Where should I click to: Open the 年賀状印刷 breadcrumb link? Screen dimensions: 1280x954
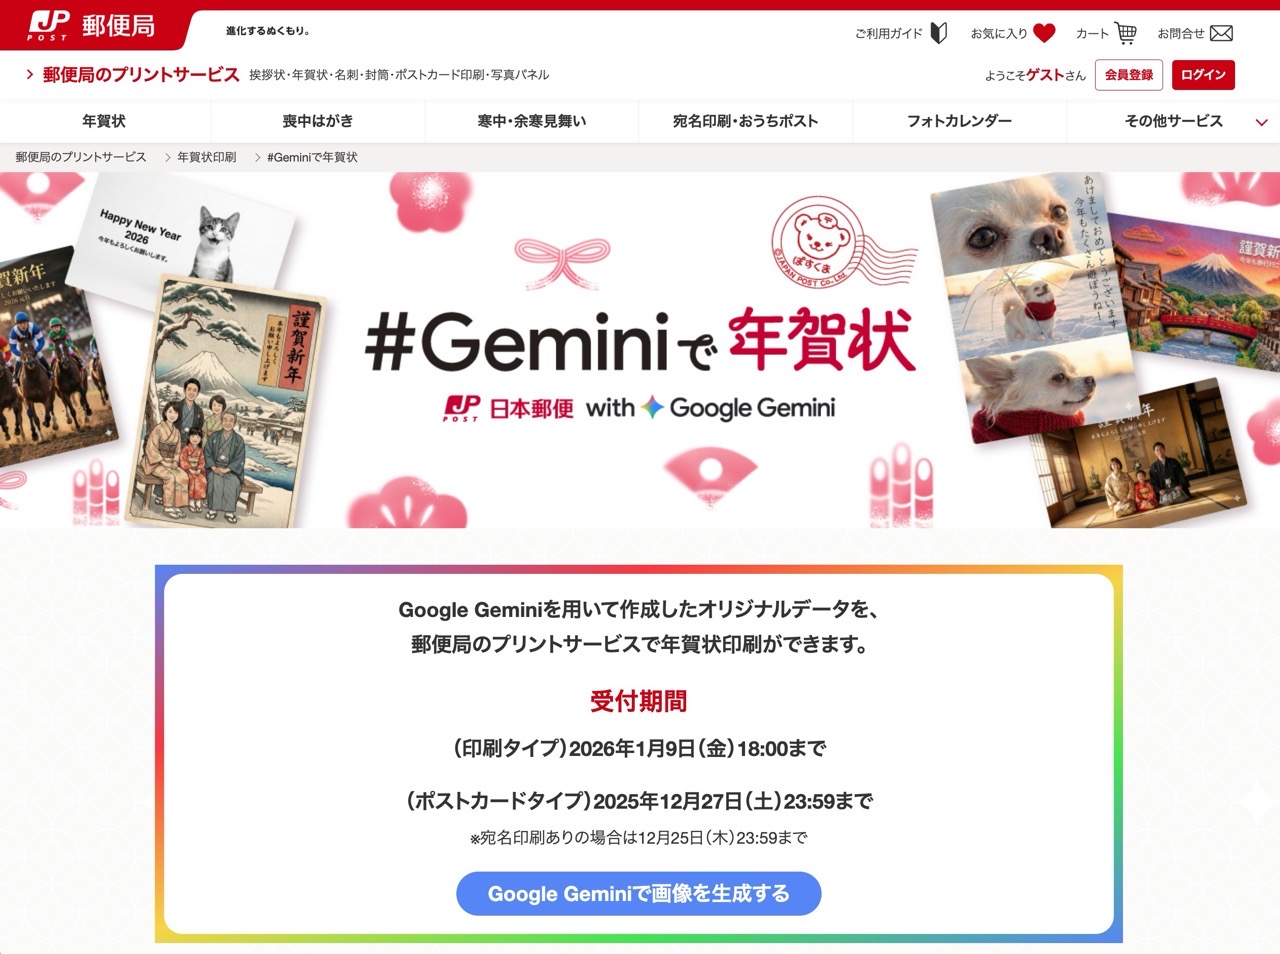[x=207, y=157]
